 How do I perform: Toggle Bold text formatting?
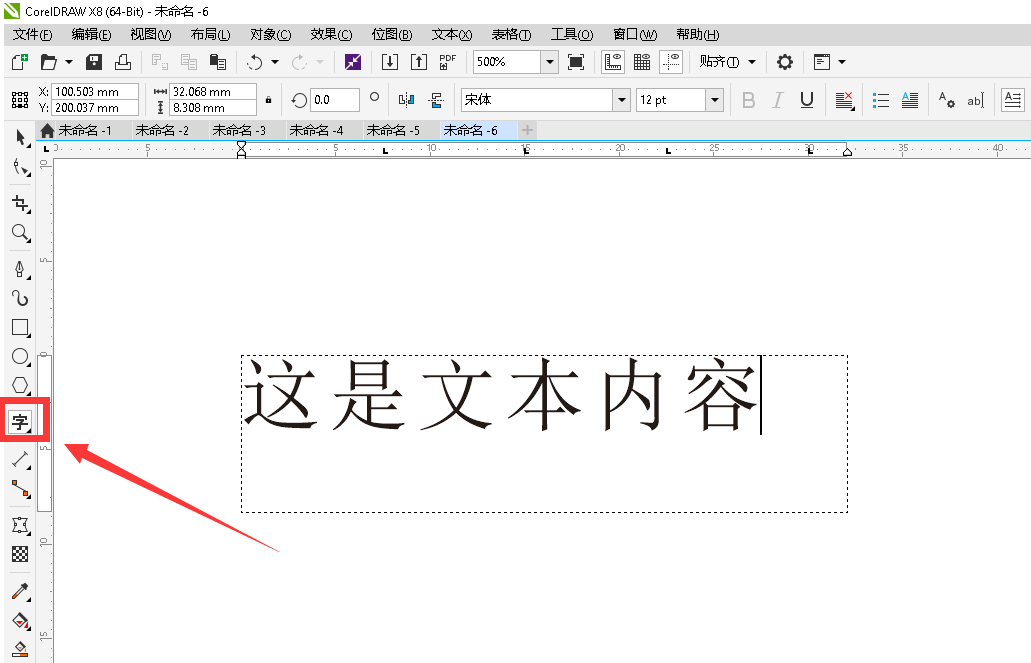pos(748,100)
